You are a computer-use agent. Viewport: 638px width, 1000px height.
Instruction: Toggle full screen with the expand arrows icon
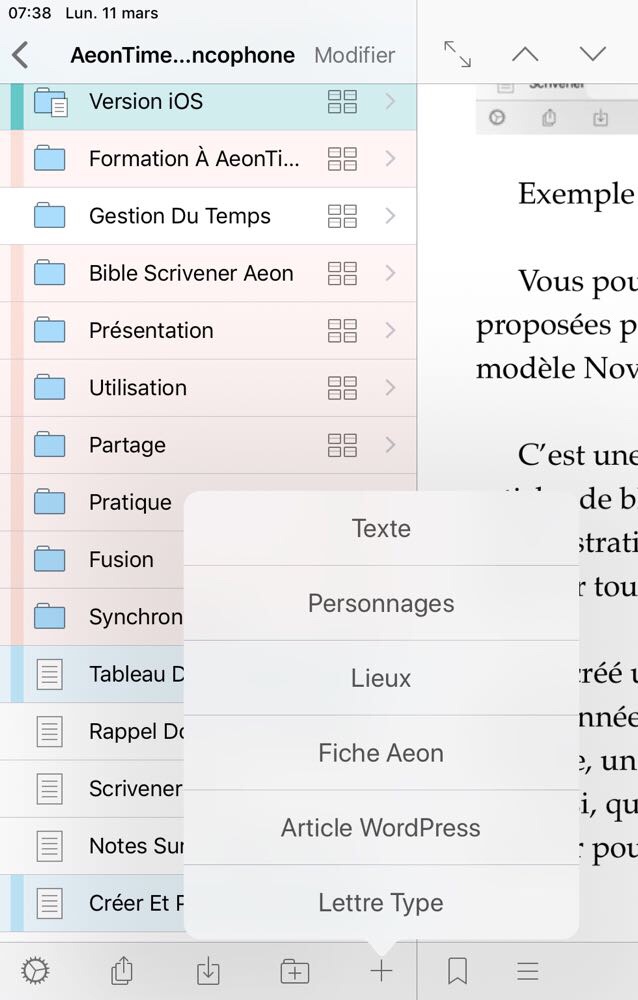[457, 55]
